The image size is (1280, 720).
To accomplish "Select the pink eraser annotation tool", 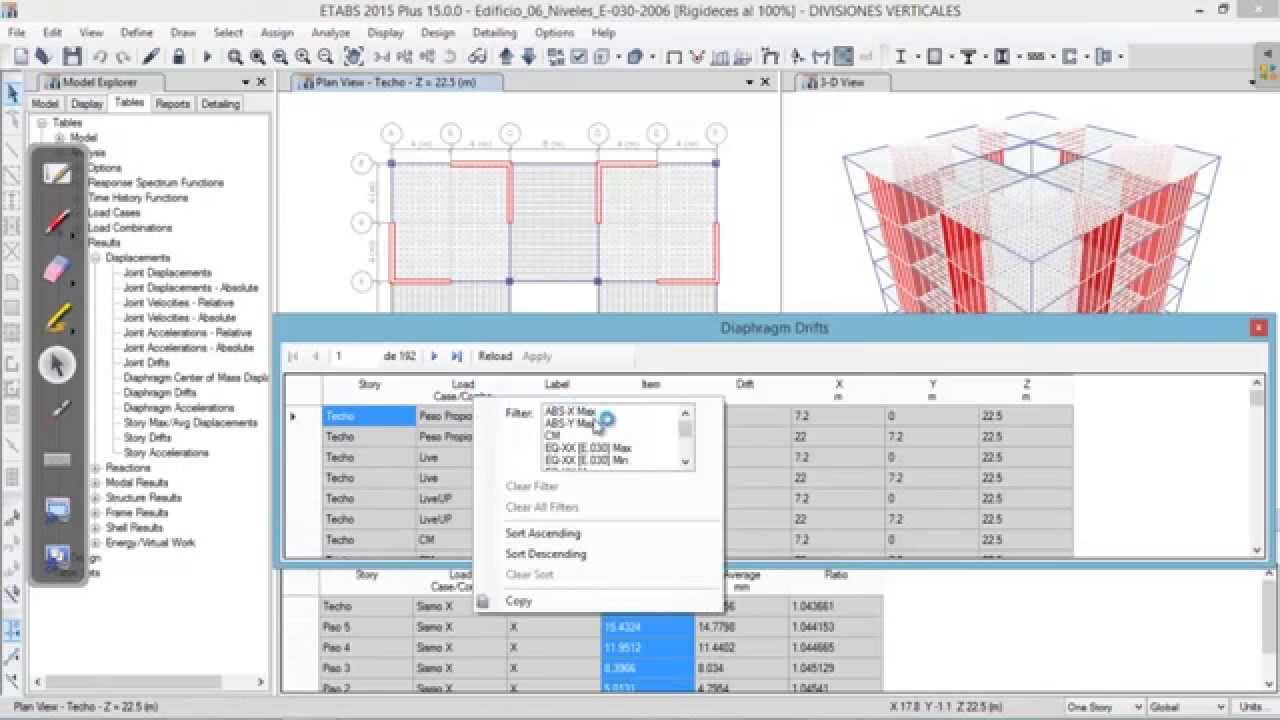I will [57, 269].
